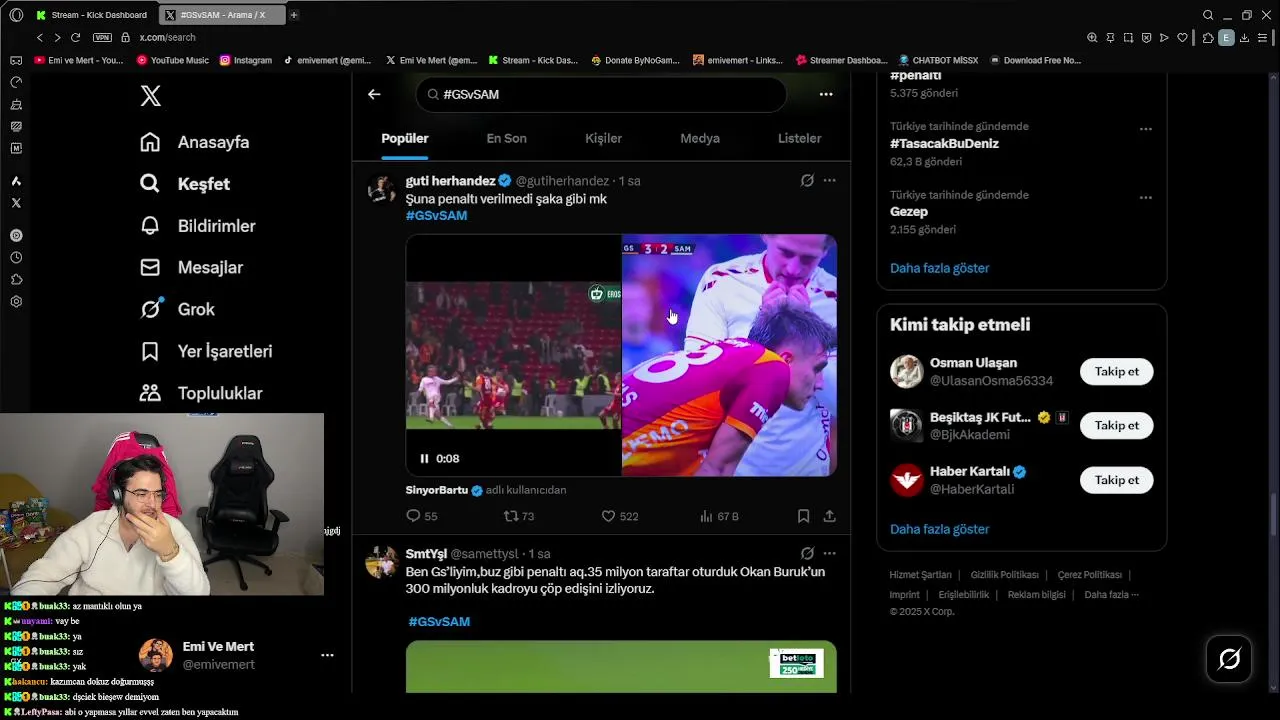Image resolution: width=1280 pixels, height=720 pixels.
Task: Open the extensions cube icon
Action: 1208,38
